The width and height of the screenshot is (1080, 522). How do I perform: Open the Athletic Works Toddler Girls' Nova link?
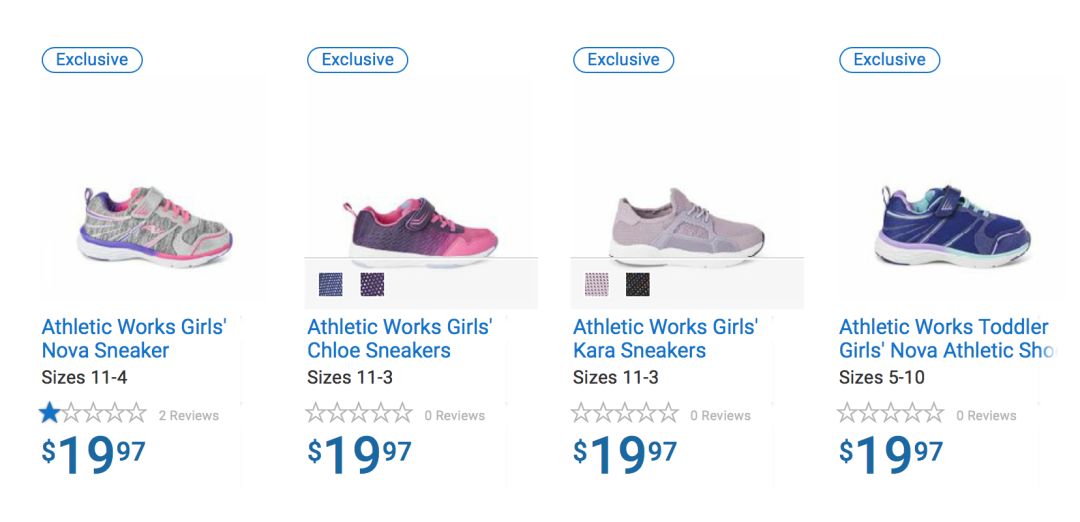[944, 338]
